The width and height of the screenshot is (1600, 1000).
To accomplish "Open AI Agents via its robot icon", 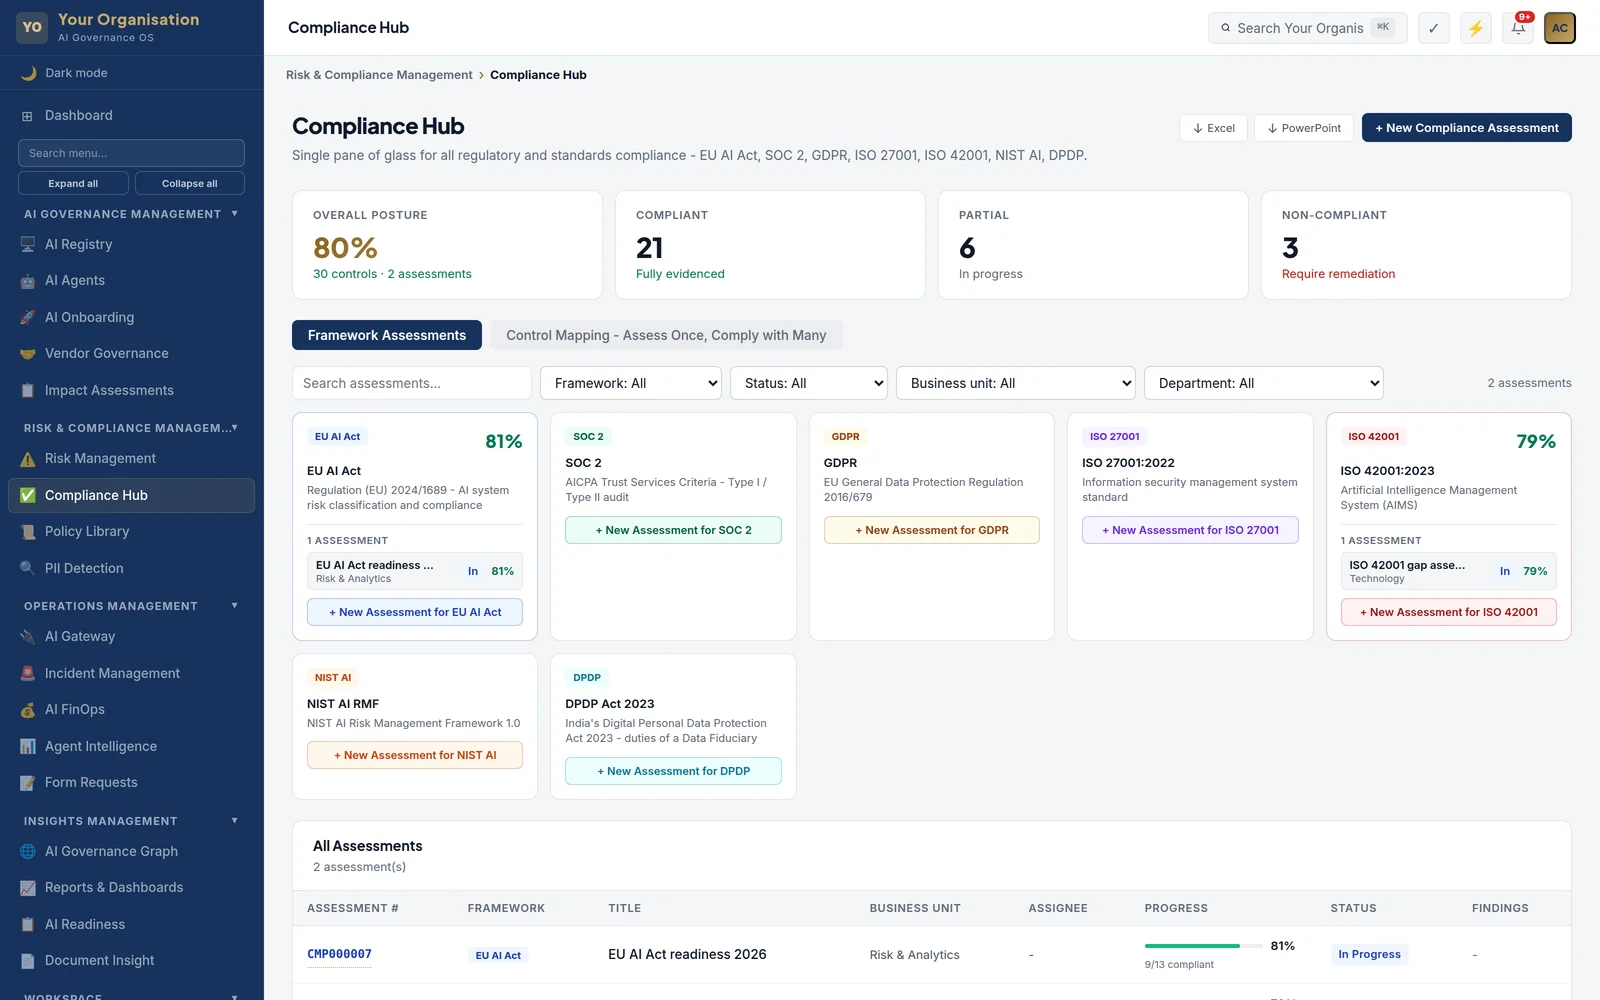I will pos(28,281).
